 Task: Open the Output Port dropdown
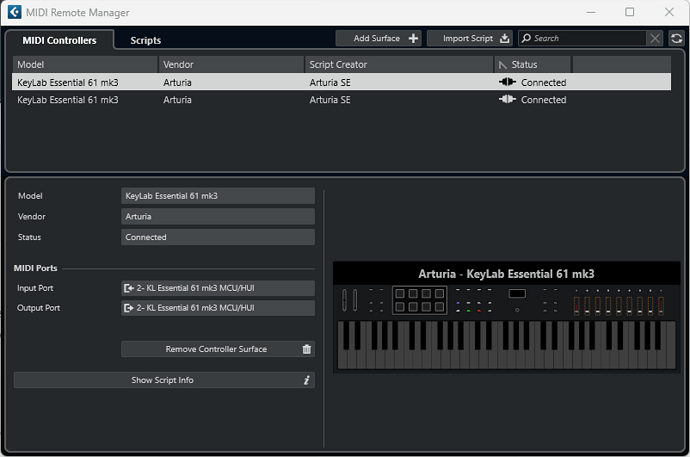click(x=218, y=308)
